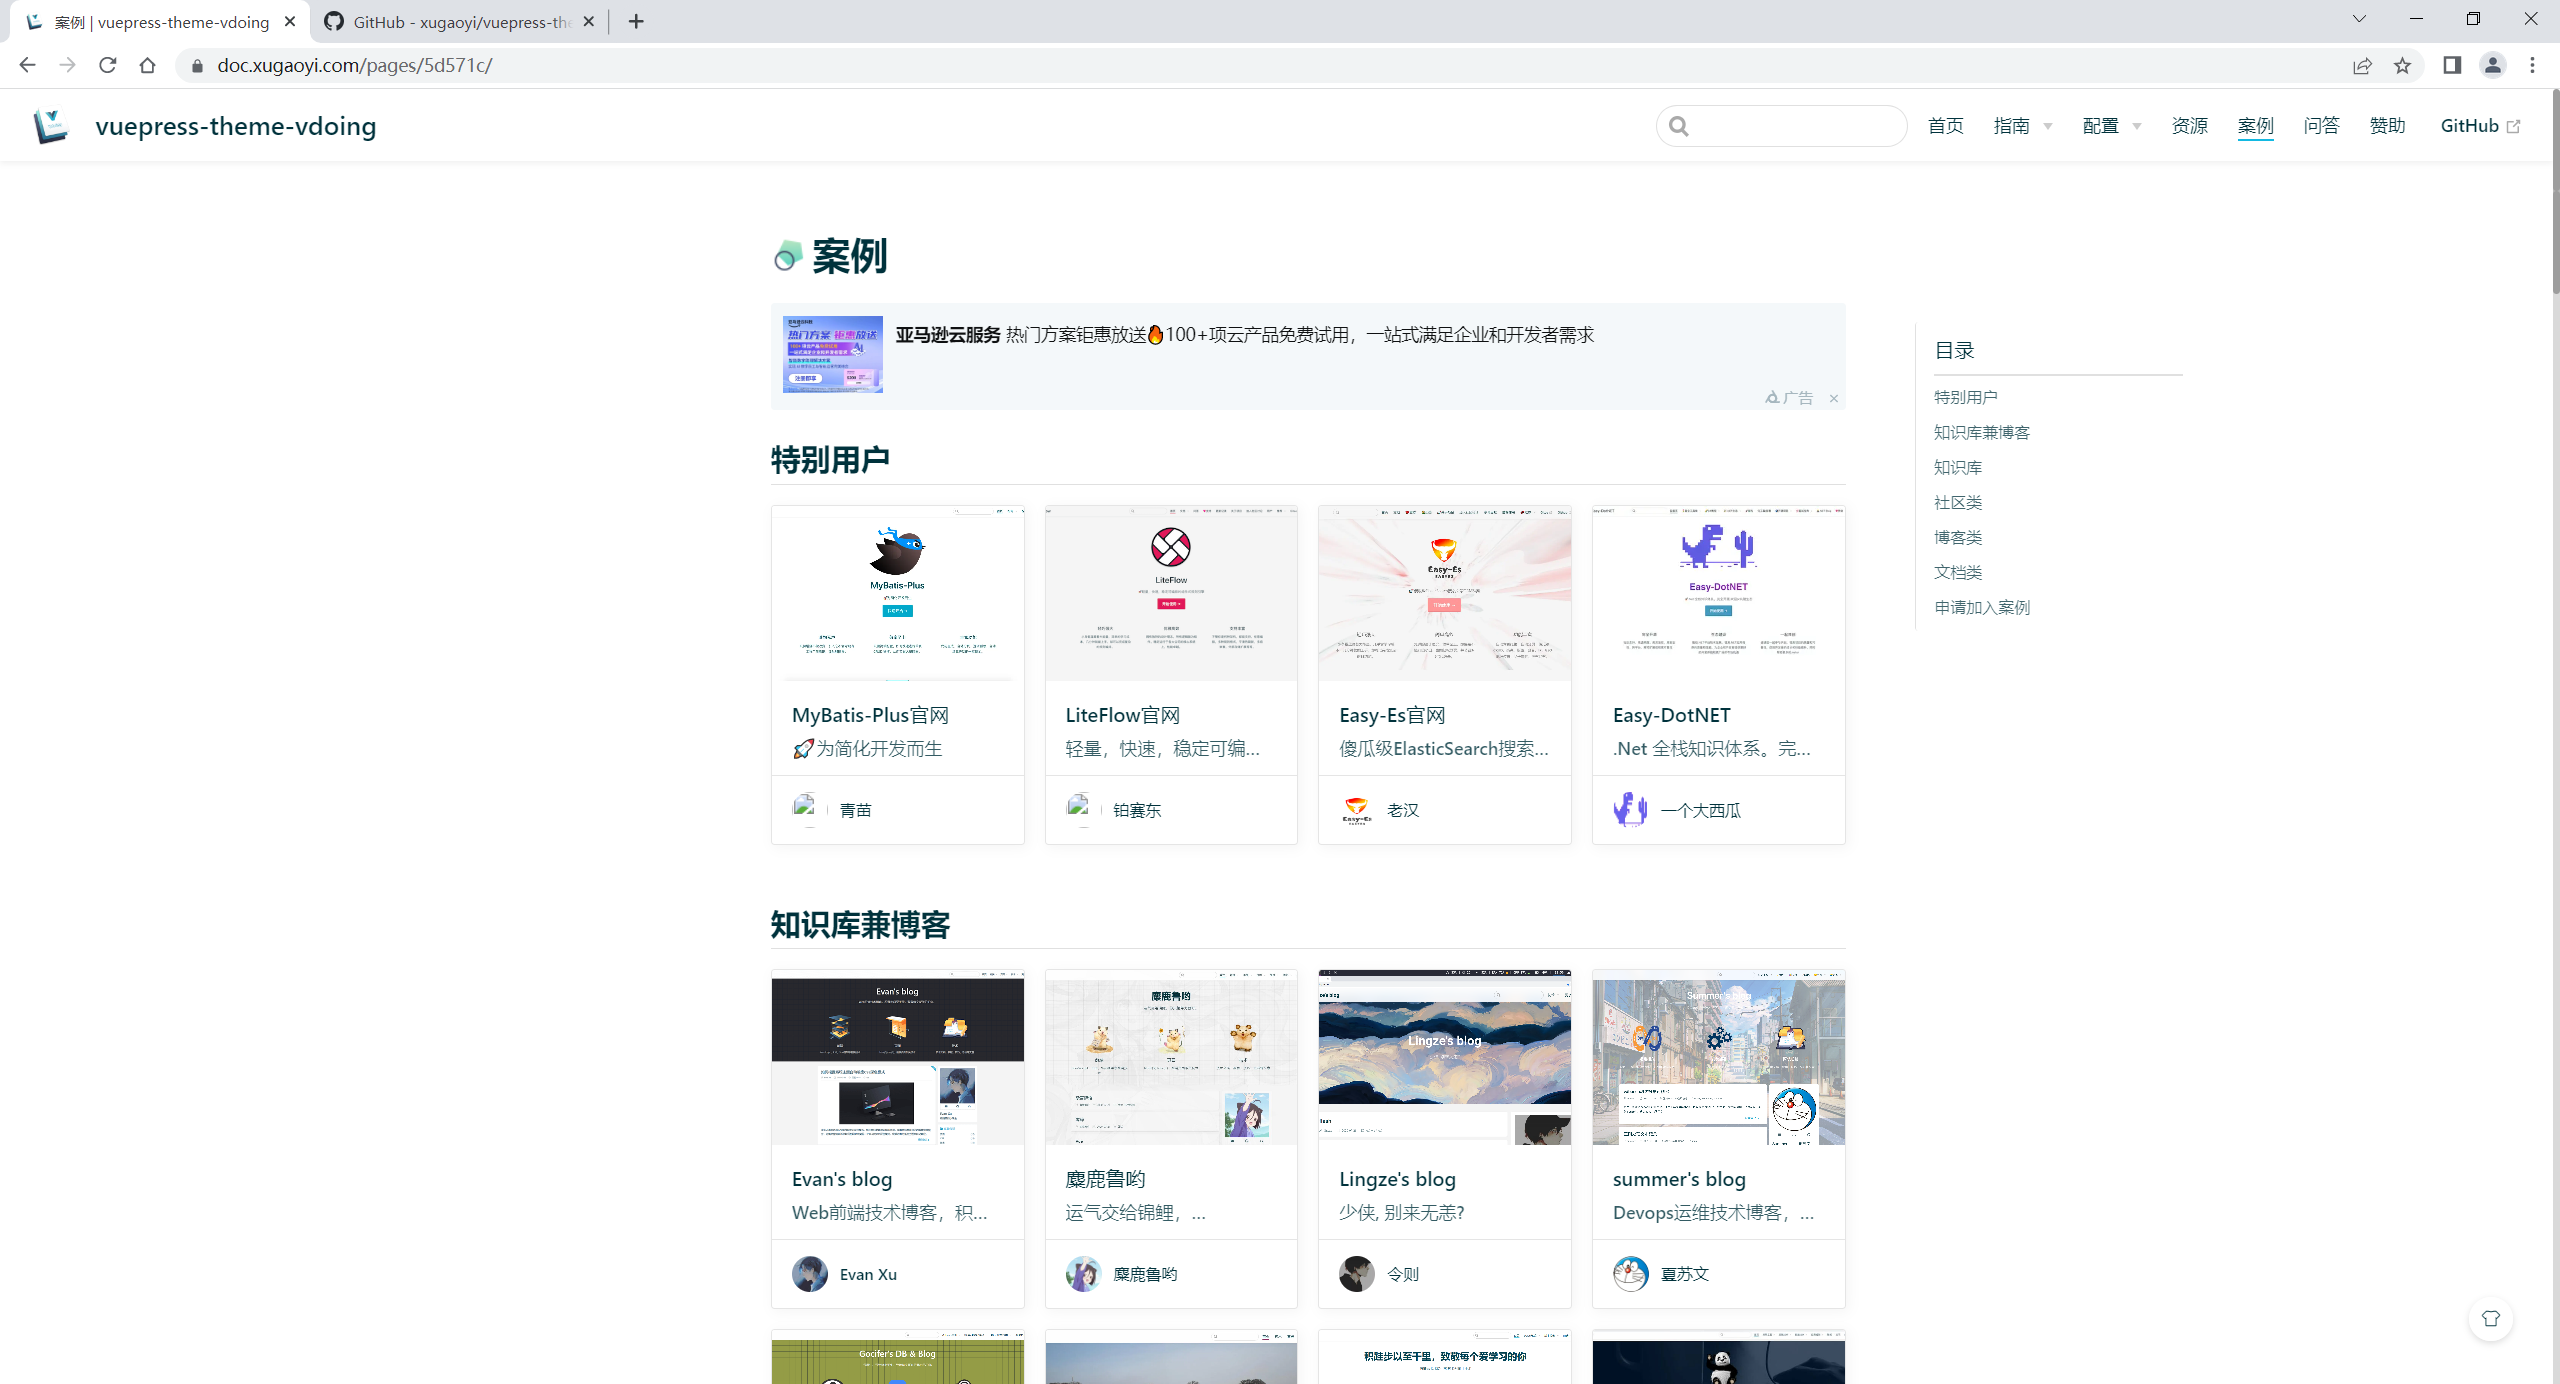Click the browser back arrow
2560x1384 pixels.
coord(27,65)
